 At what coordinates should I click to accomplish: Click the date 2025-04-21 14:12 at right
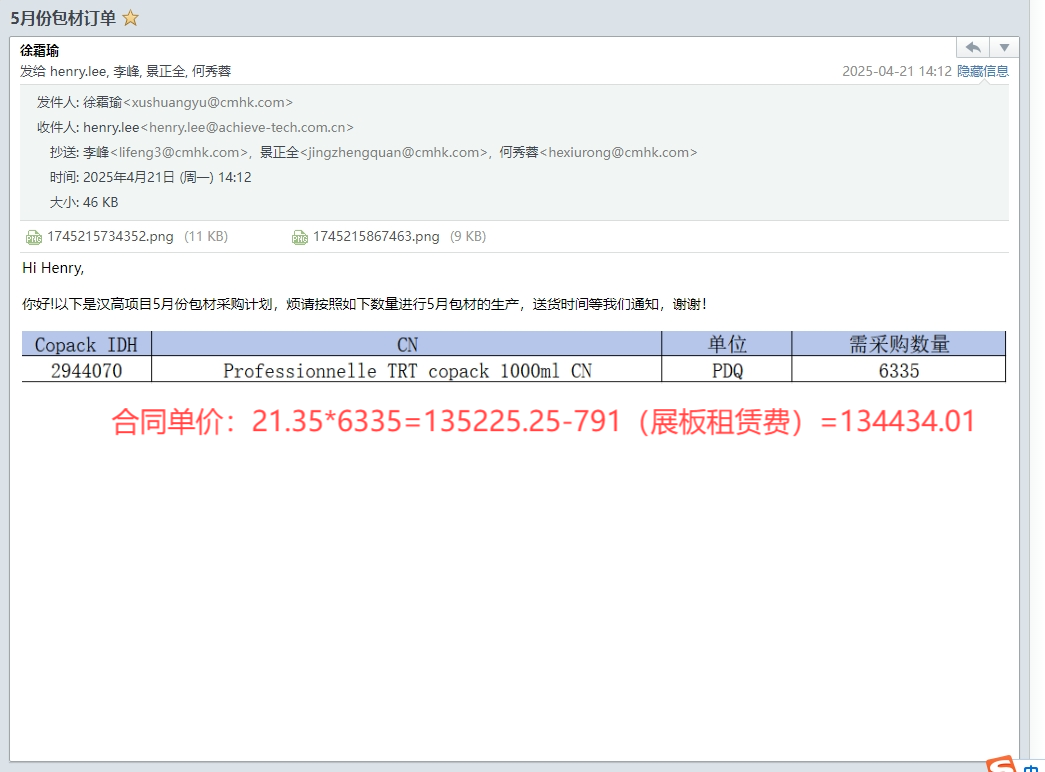tap(896, 71)
